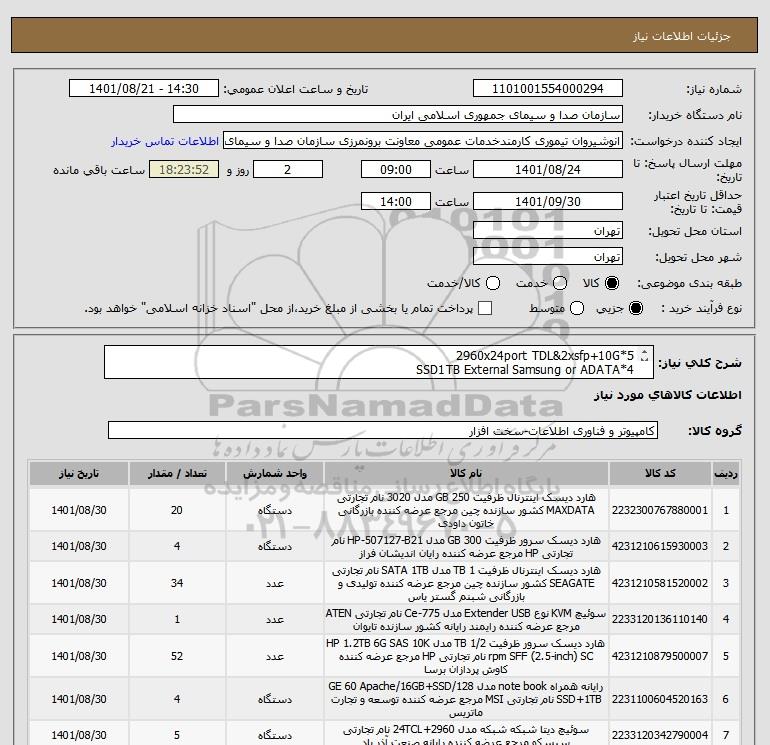Viewport: 770px width, 745px height.
Task: Click the announcement date field 1401/08/21 - 14:30
Action: [144, 89]
